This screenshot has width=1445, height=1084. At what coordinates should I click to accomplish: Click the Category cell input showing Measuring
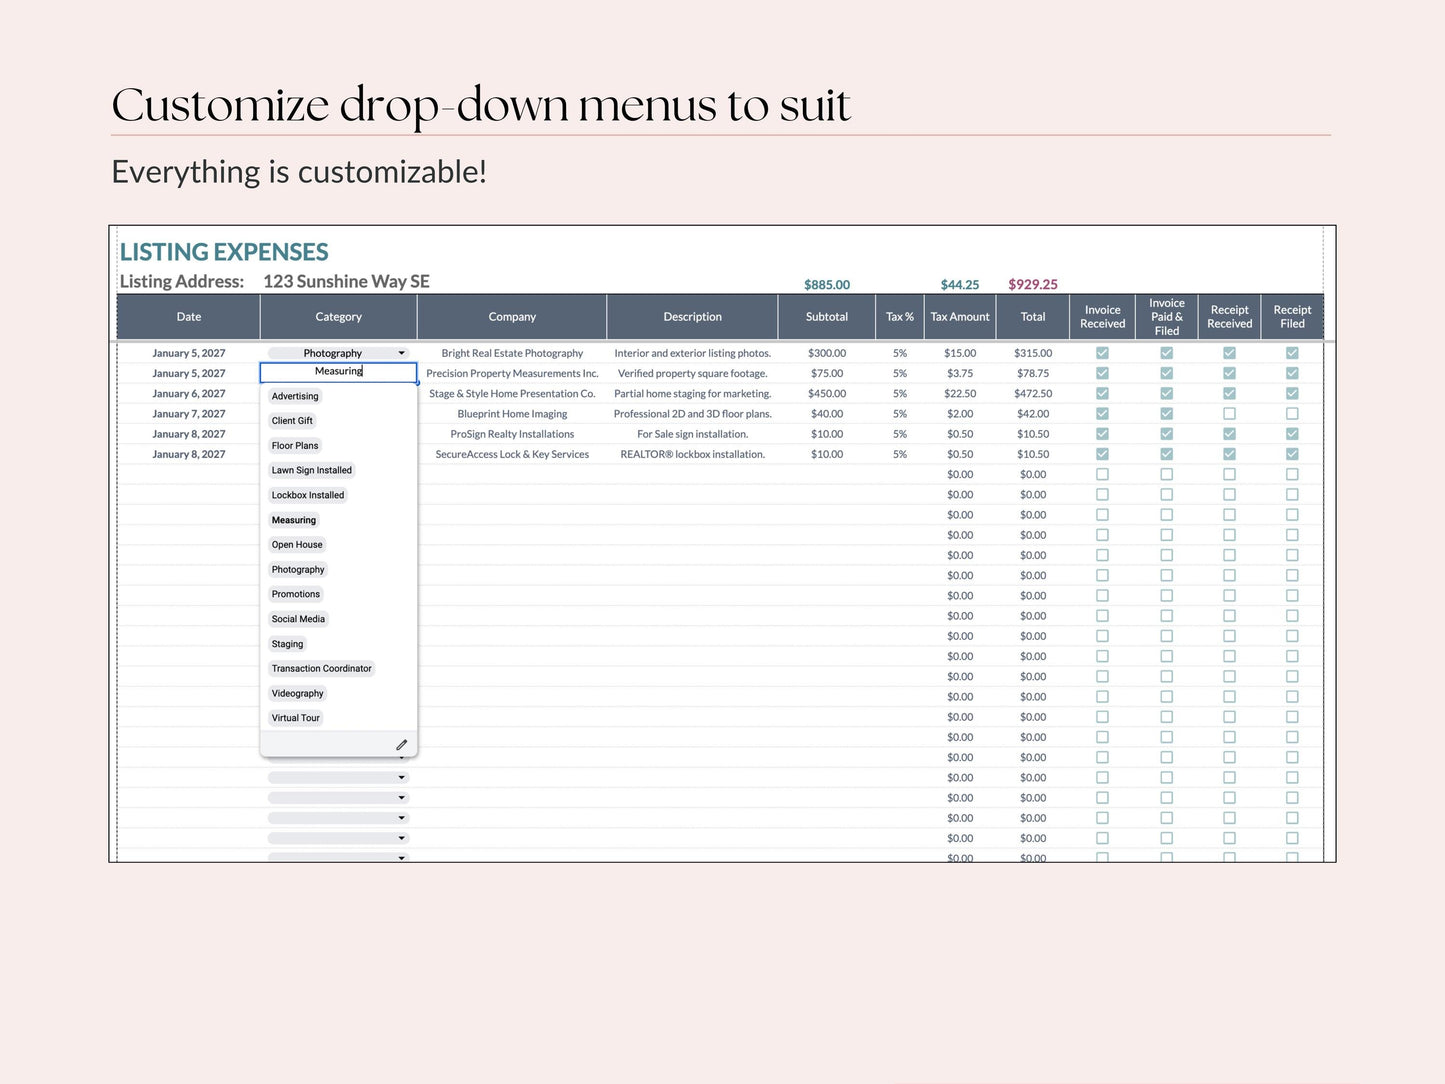point(338,372)
